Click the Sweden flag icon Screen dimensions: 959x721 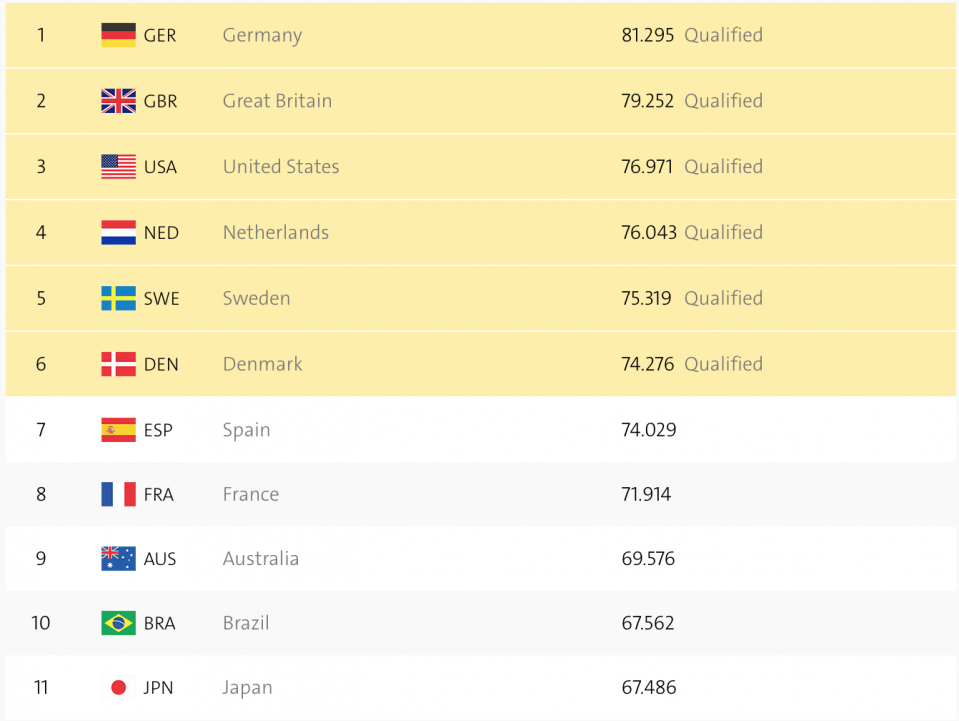[x=118, y=298]
